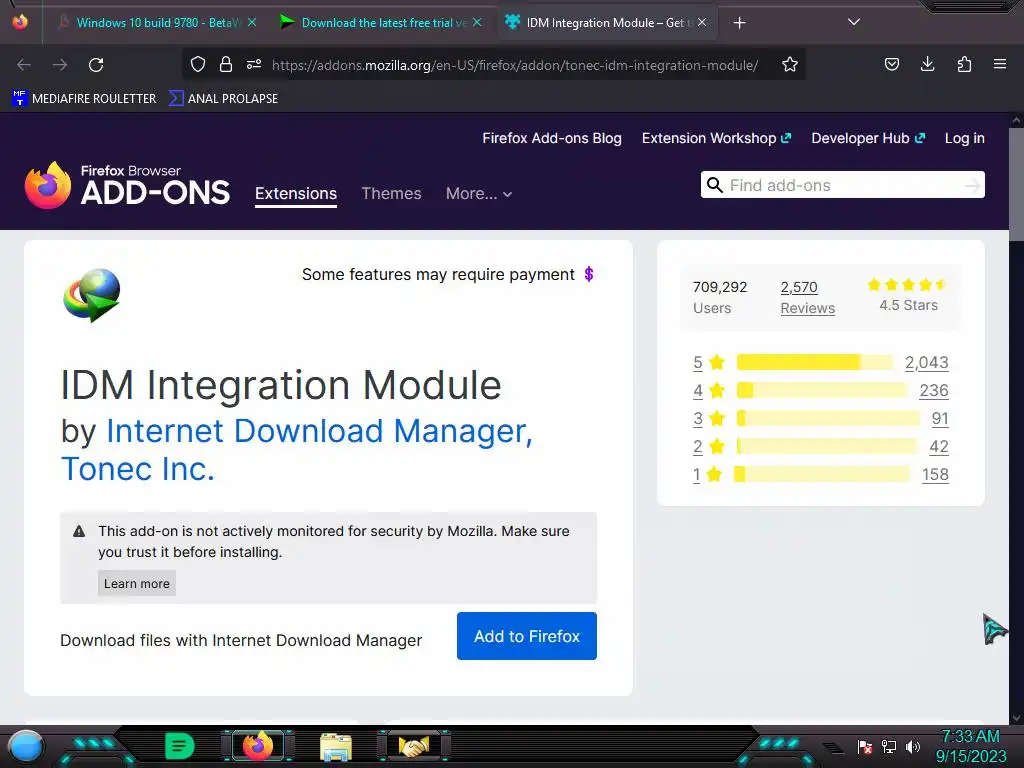Click the Firefox taskbar icon
The height and width of the screenshot is (768, 1024).
(x=257, y=745)
